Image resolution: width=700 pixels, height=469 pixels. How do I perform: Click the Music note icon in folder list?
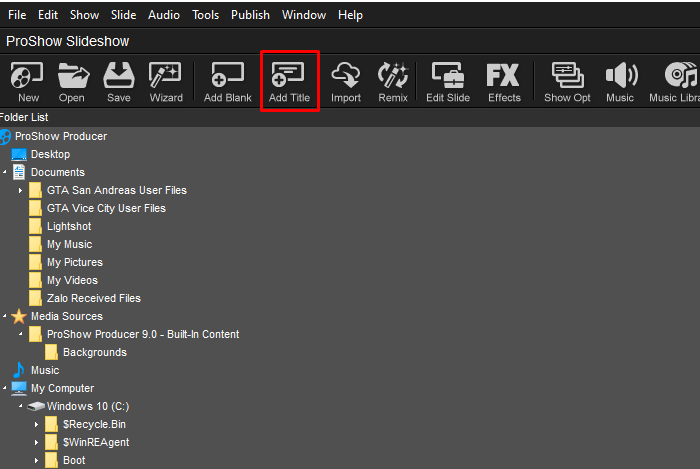[x=19, y=370]
